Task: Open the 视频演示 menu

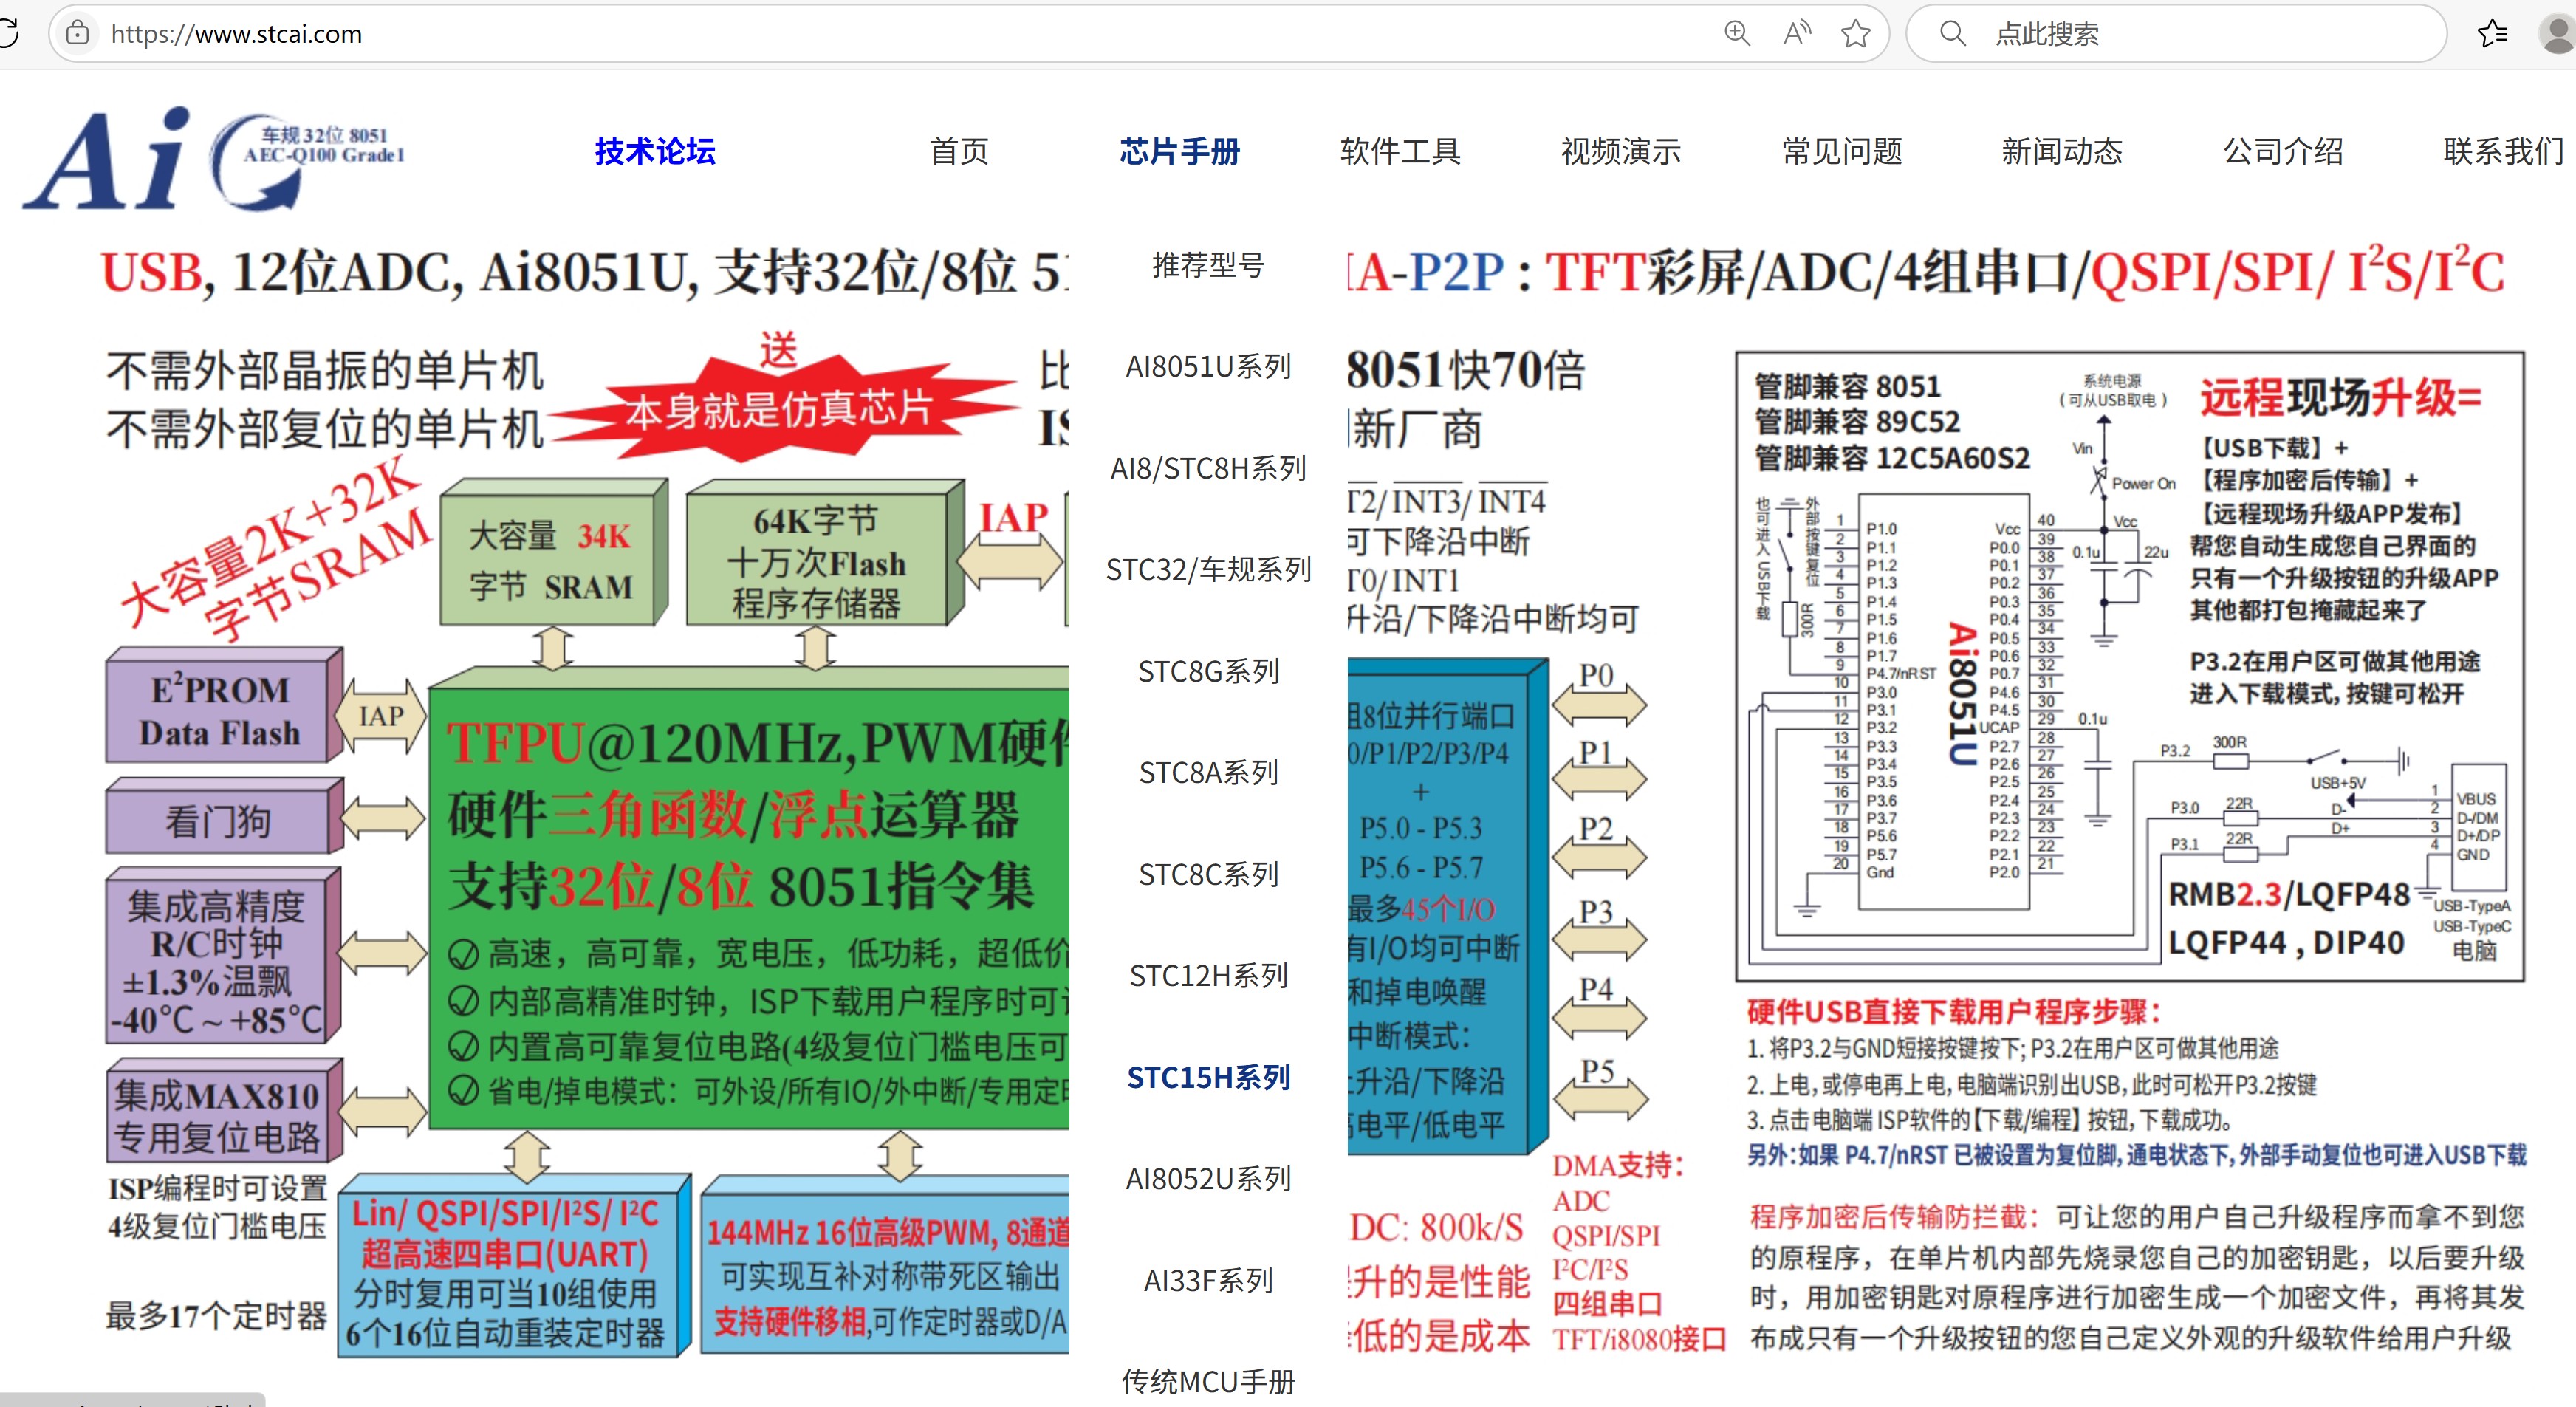Action: click(1621, 151)
